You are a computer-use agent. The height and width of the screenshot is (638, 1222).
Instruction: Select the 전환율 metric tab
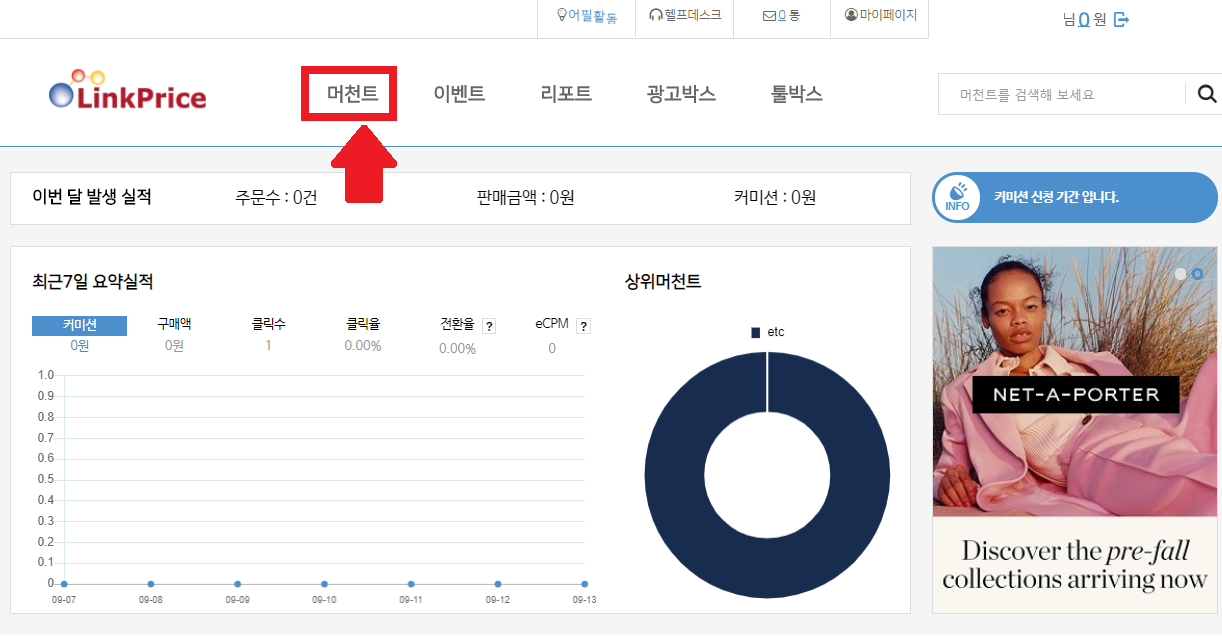(x=457, y=325)
